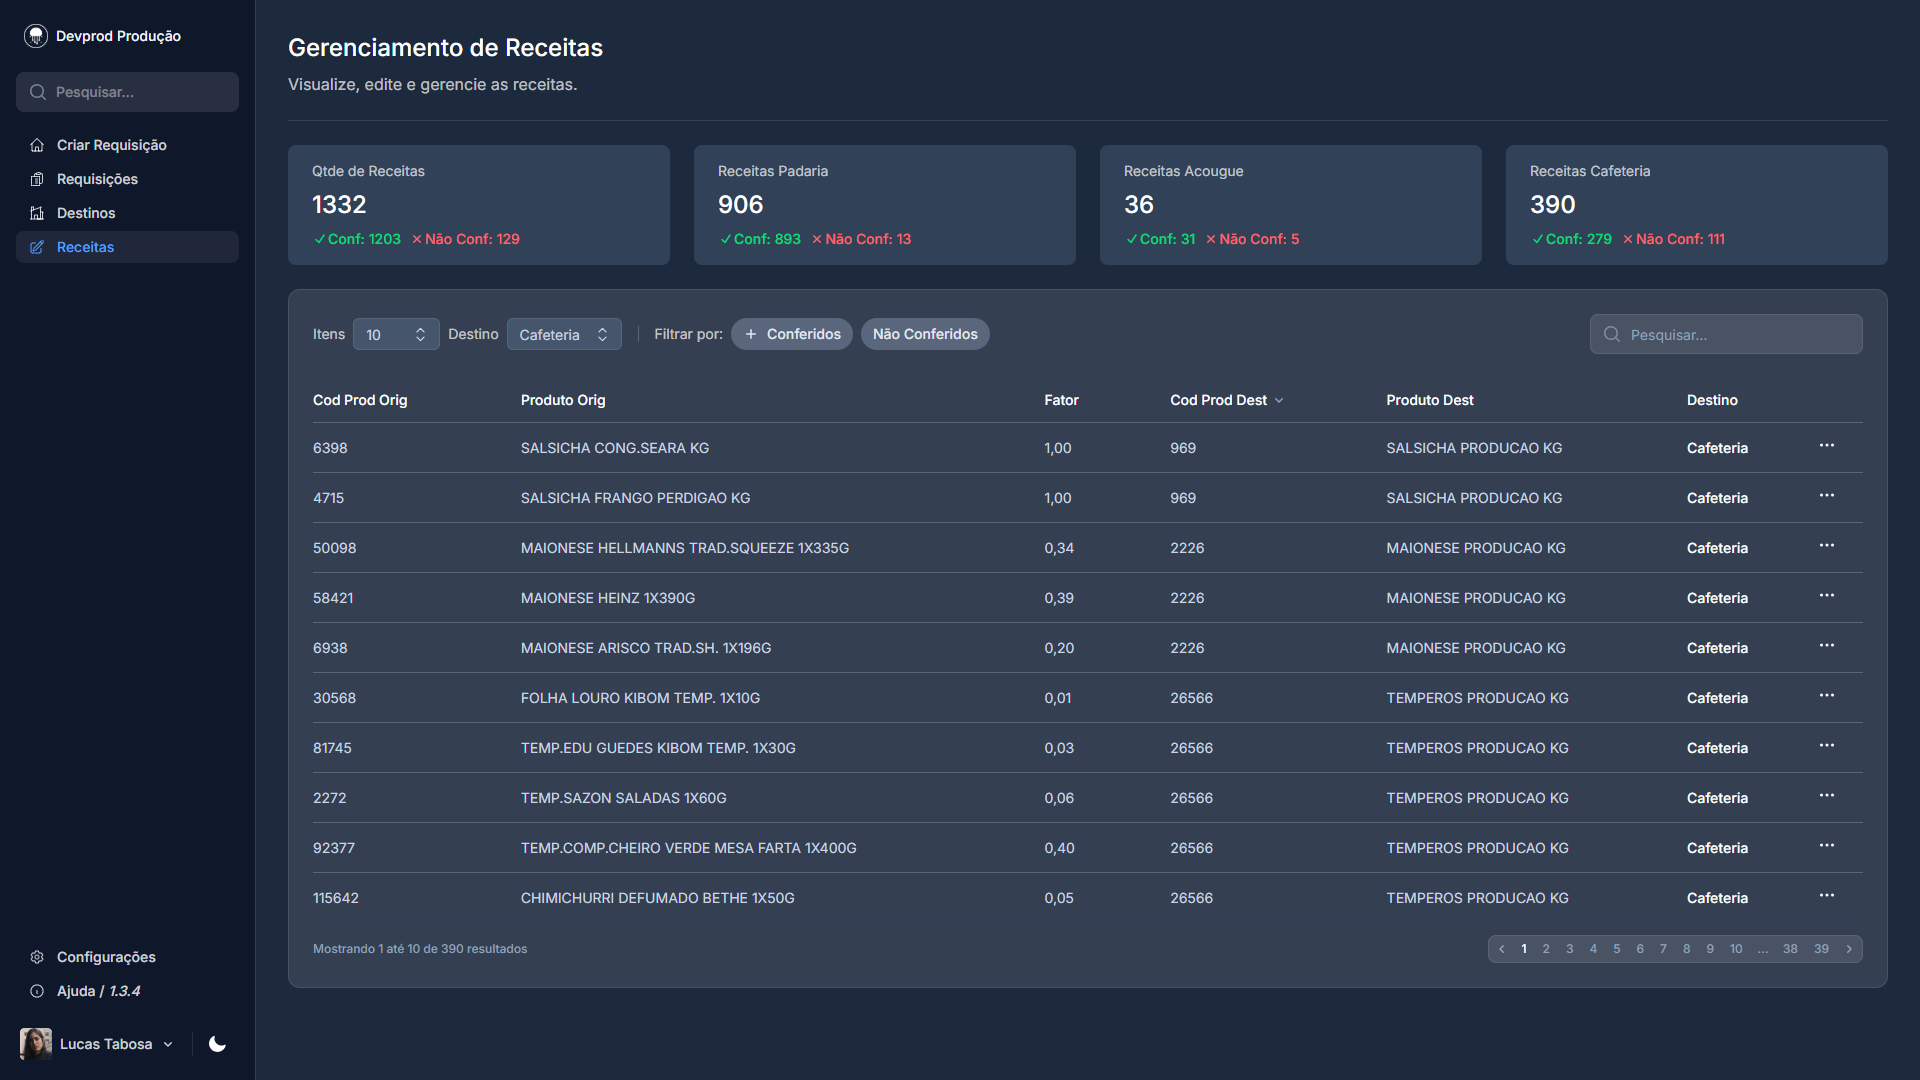
Task: Click the Devprod Produção logo icon
Action: click(x=36, y=36)
